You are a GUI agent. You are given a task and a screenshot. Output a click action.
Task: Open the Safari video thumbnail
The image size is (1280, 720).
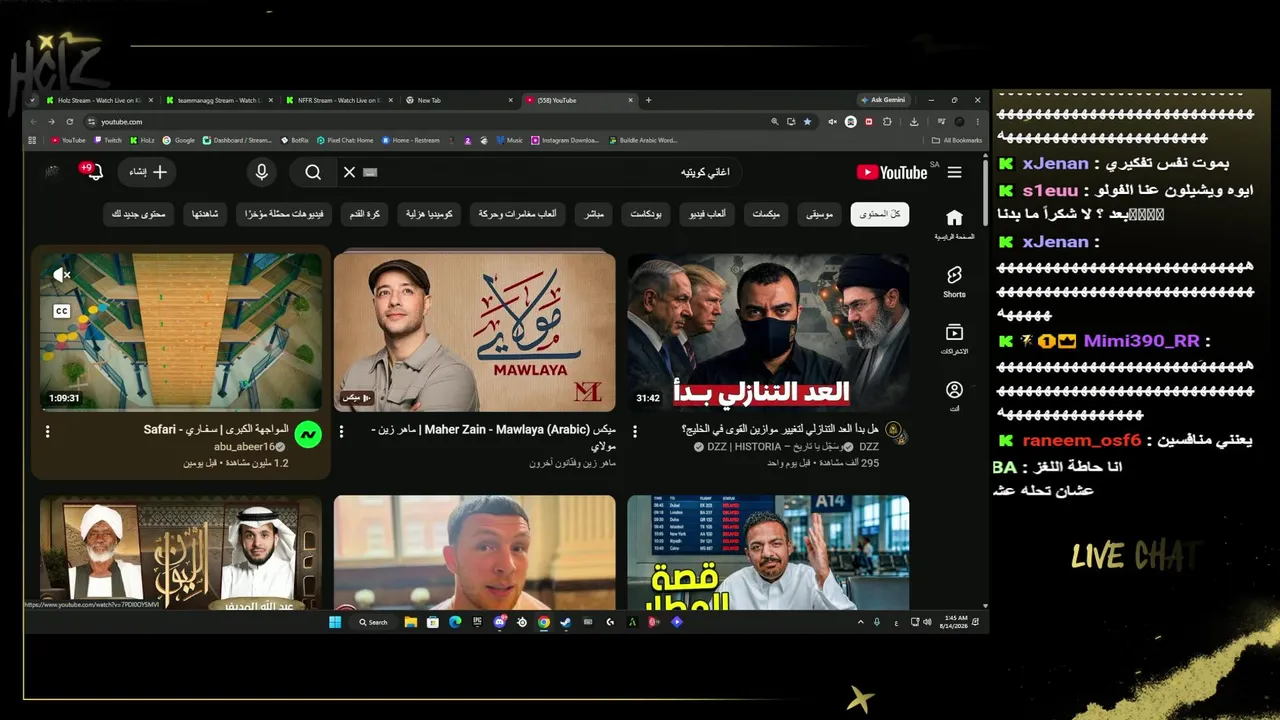pyautogui.click(x=181, y=332)
